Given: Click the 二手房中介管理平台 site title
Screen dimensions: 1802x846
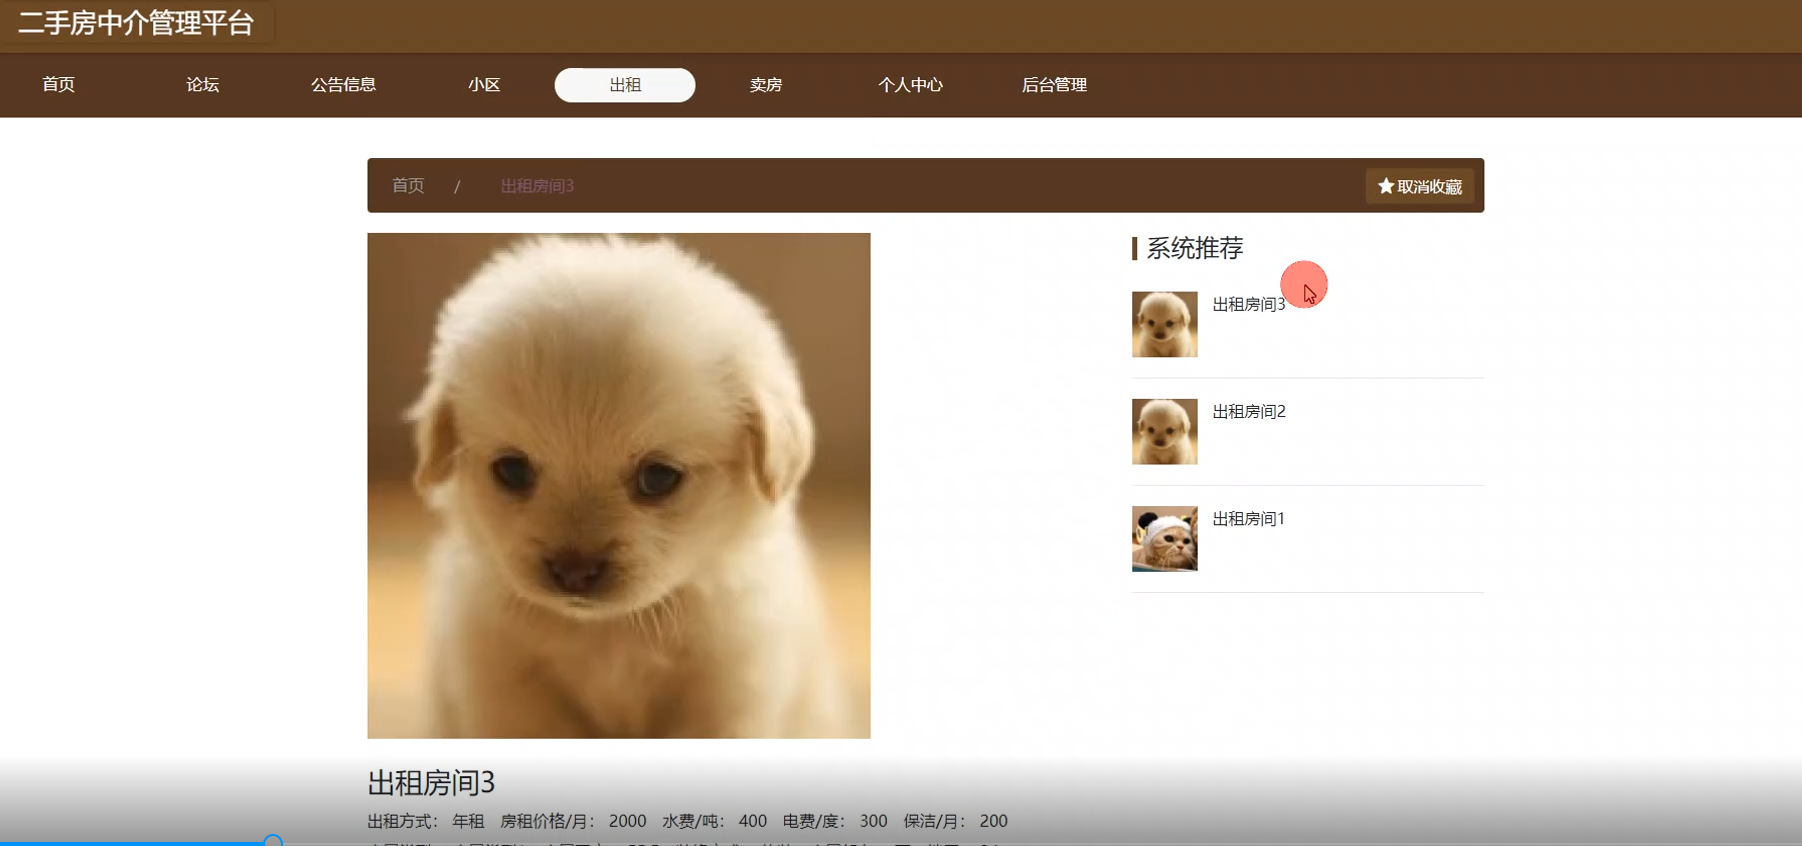Looking at the screenshot, I should [x=137, y=23].
